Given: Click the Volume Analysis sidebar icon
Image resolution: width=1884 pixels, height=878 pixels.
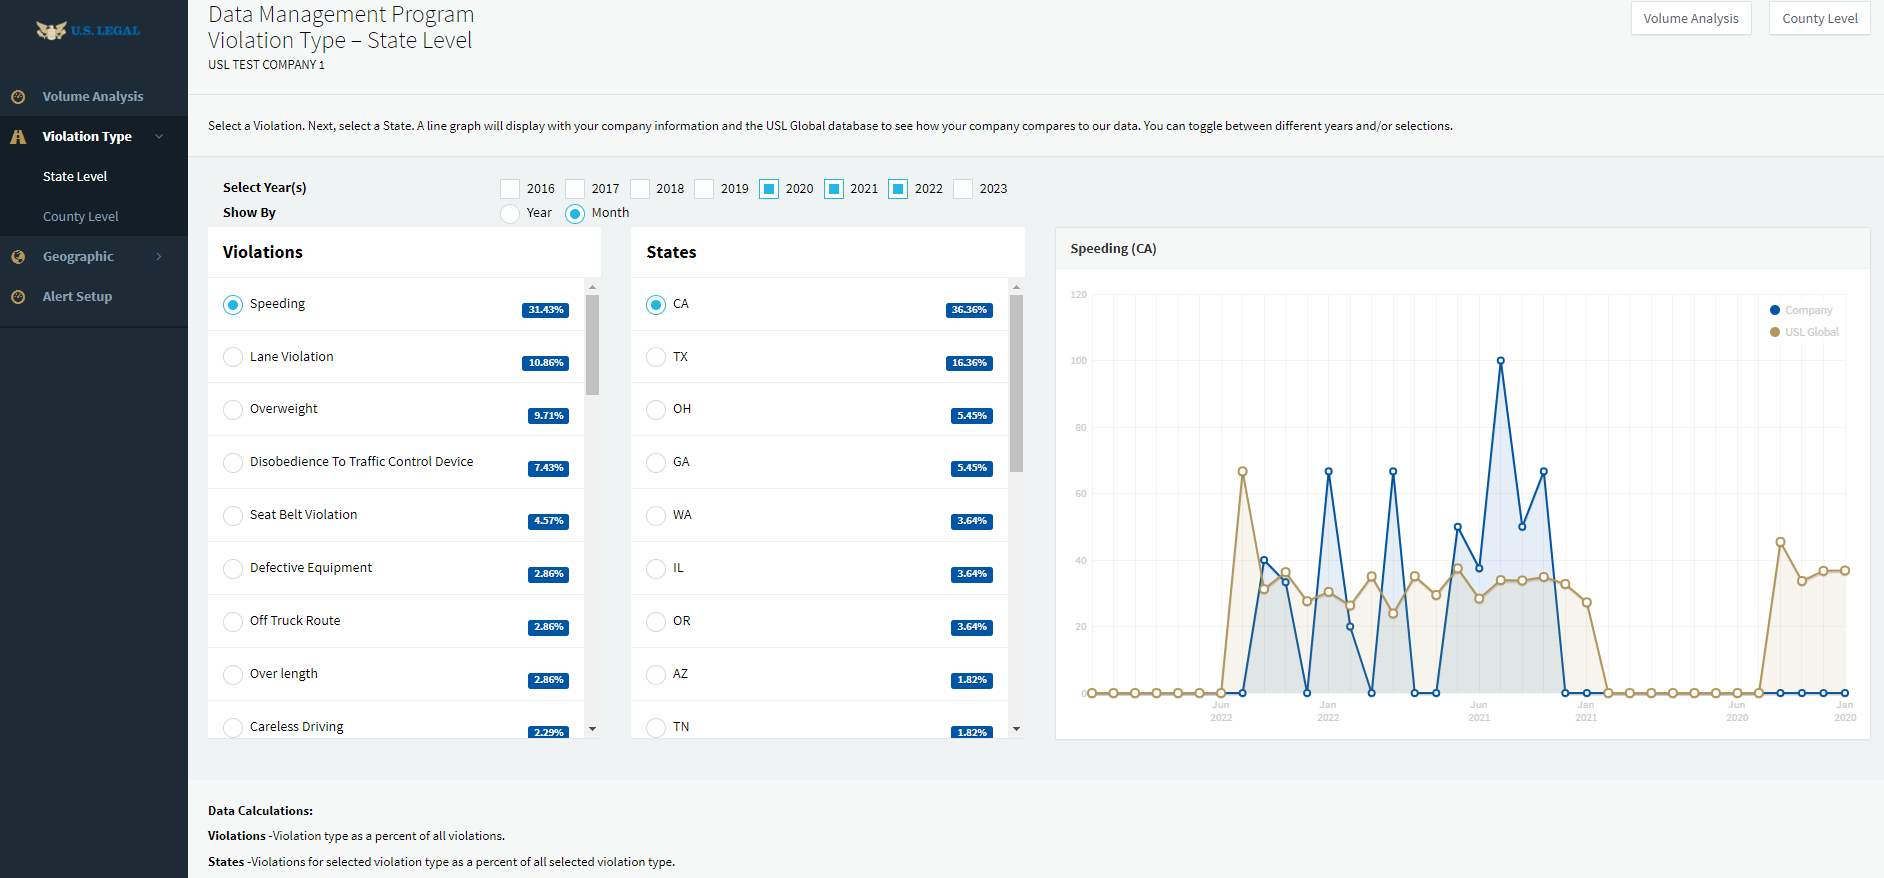Looking at the screenshot, I should click(x=18, y=97).
